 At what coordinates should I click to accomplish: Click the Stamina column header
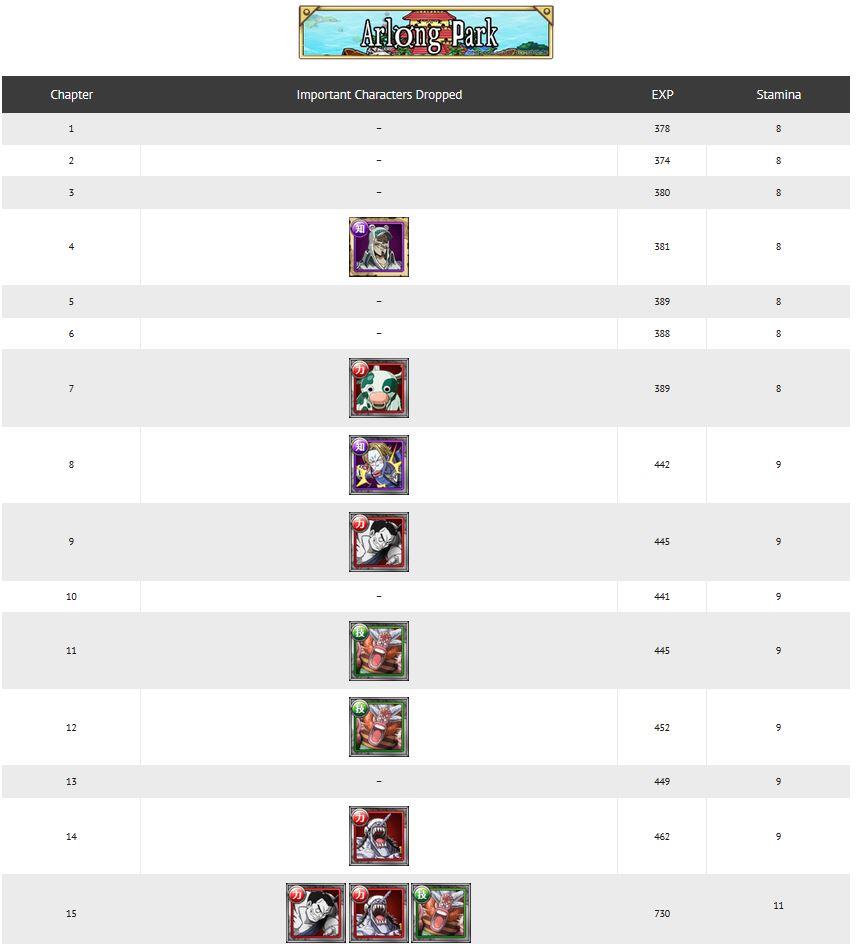[778, 95]
